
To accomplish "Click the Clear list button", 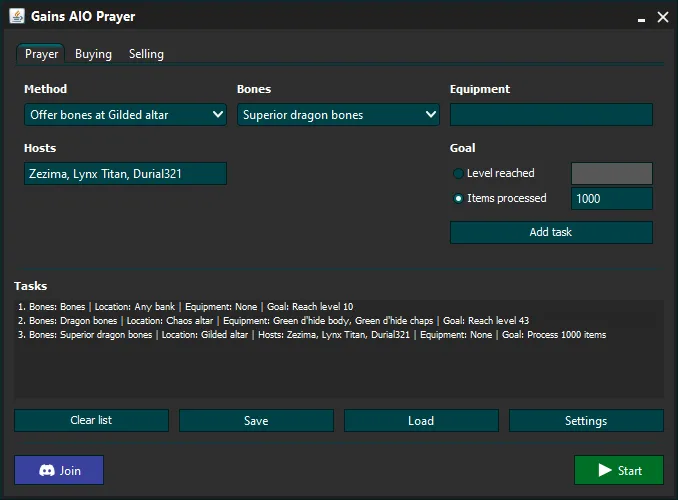I will tap(91, 420).
